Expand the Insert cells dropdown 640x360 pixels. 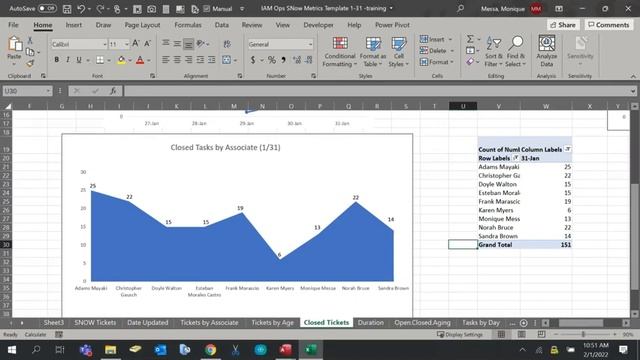click(451, 40)
